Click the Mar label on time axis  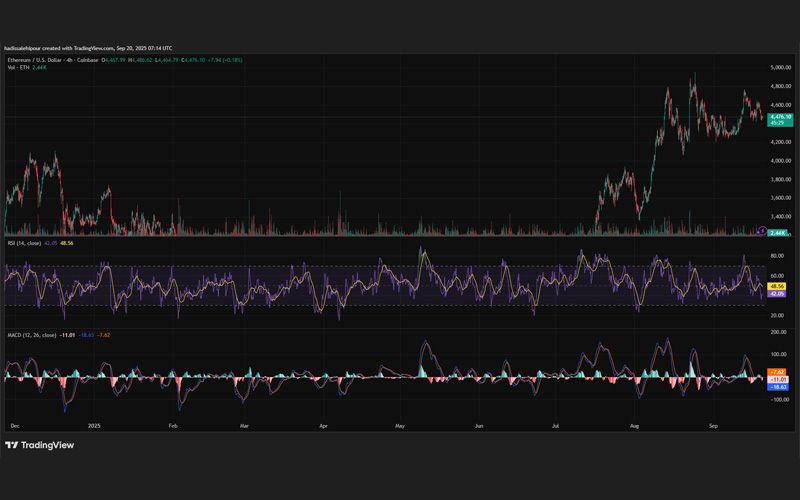(x=244, y=426)
